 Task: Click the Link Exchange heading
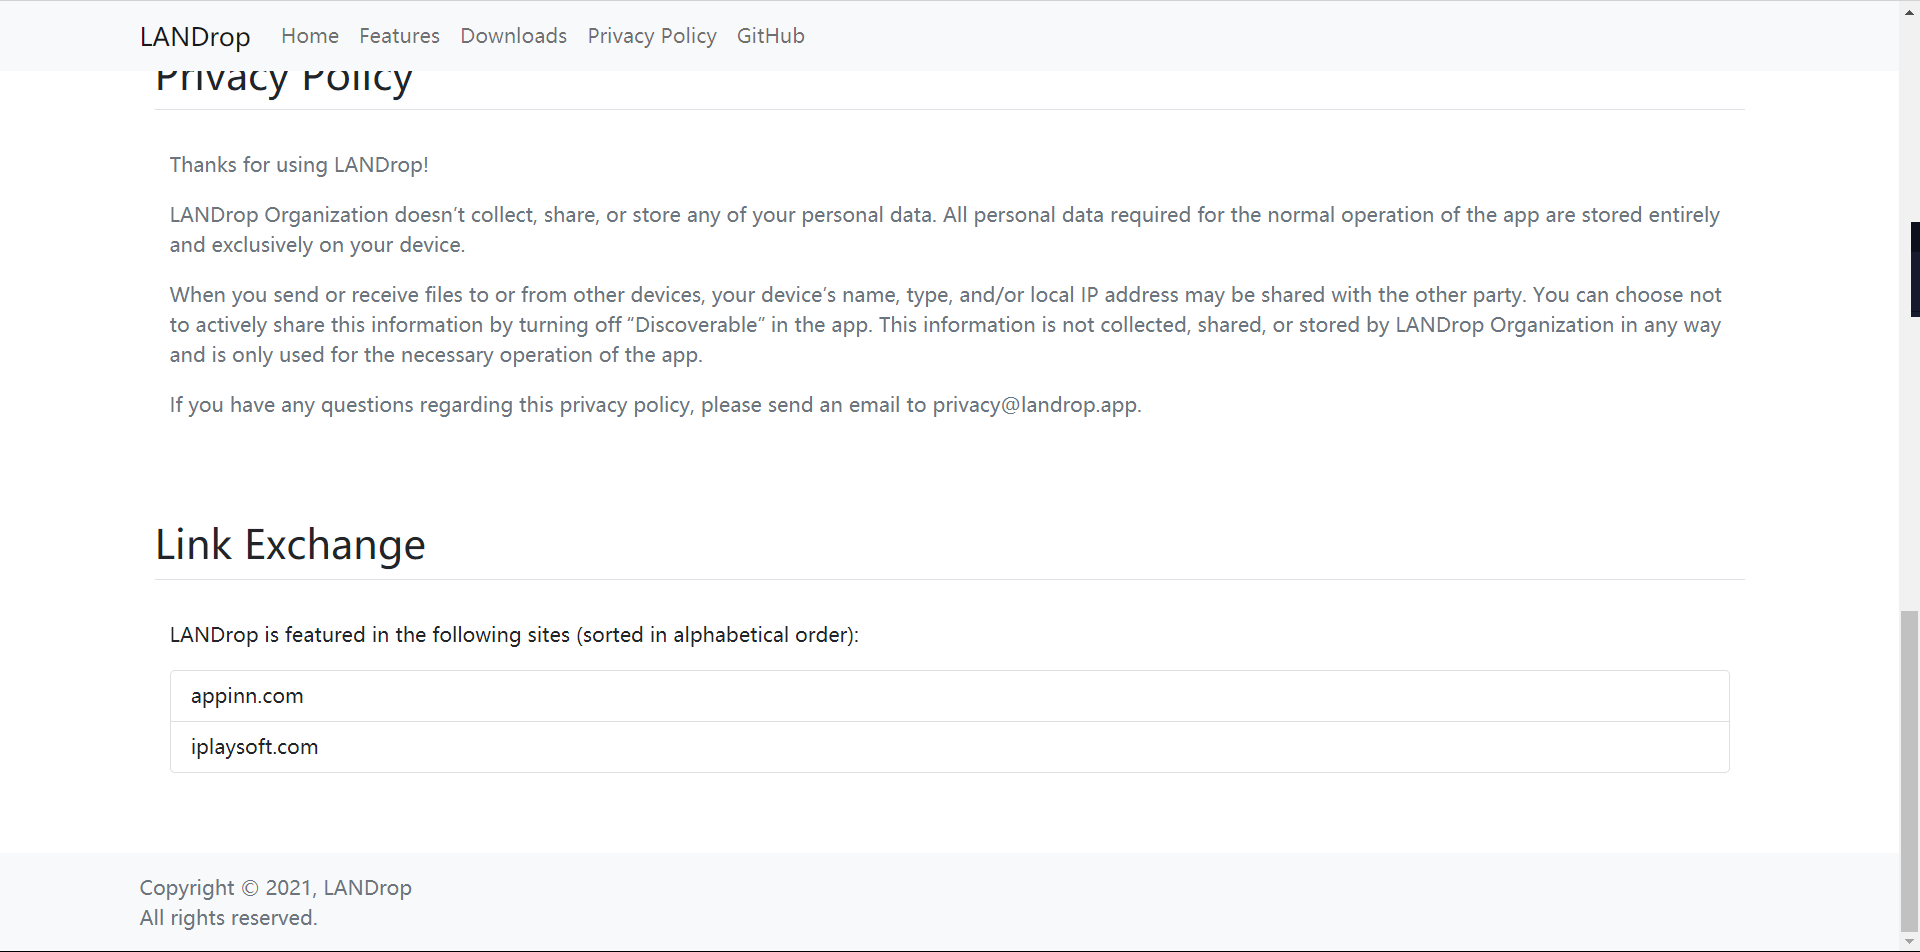[x=290, y=545]
